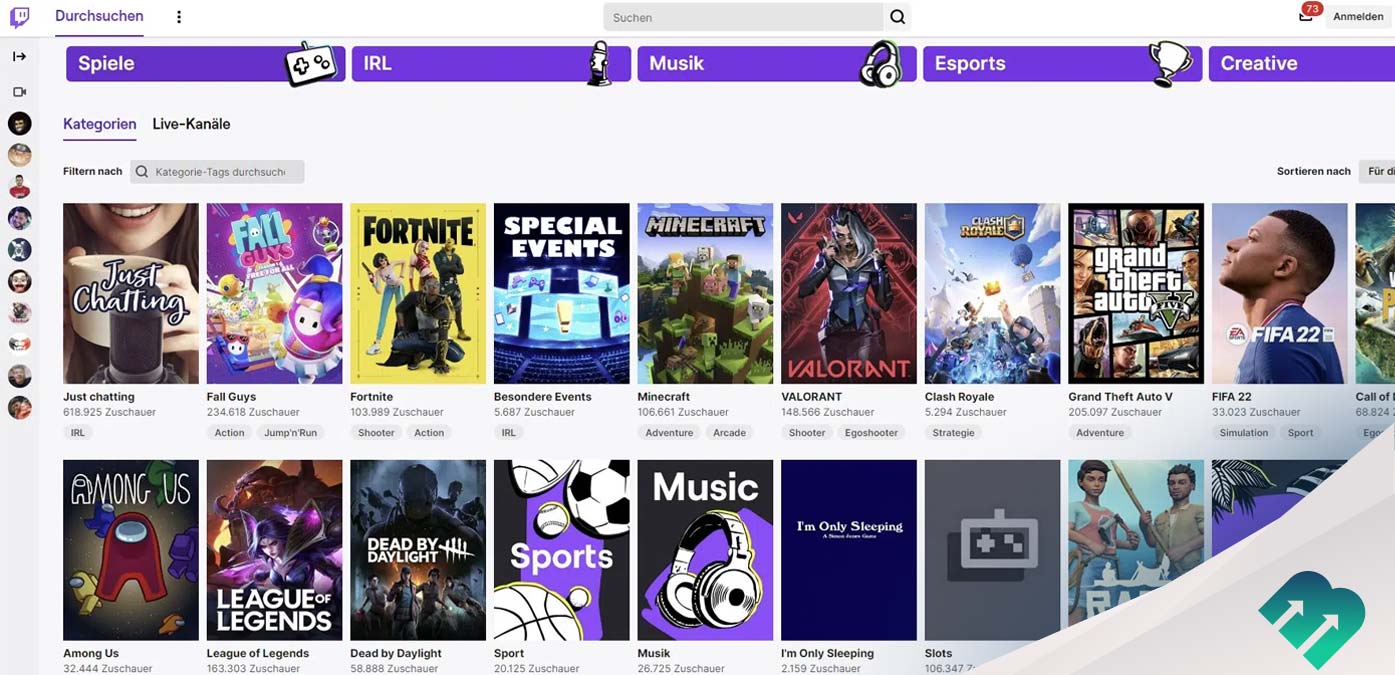
Task: Click the Egoshooter tag under VALORANT
Action: click(x=871, y=433)
